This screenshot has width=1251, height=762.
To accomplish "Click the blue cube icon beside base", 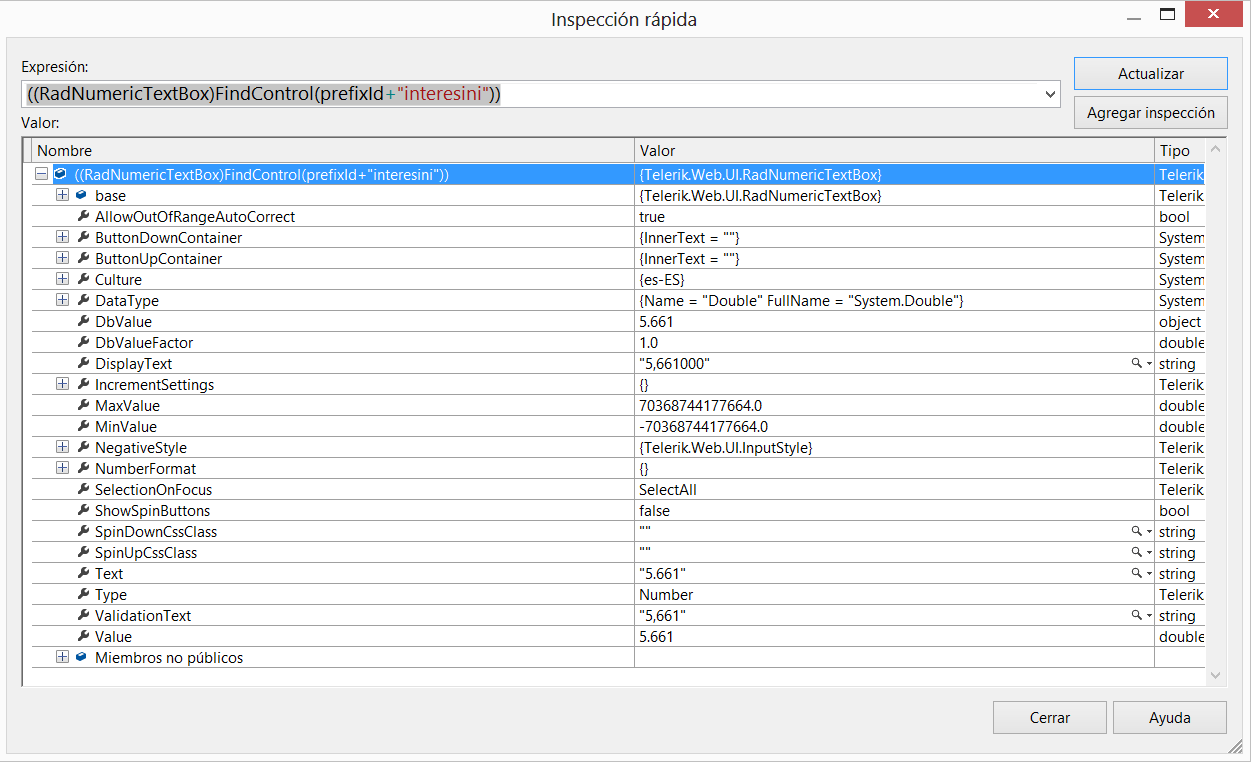I will pyautogui.click(x=81, y=196).
